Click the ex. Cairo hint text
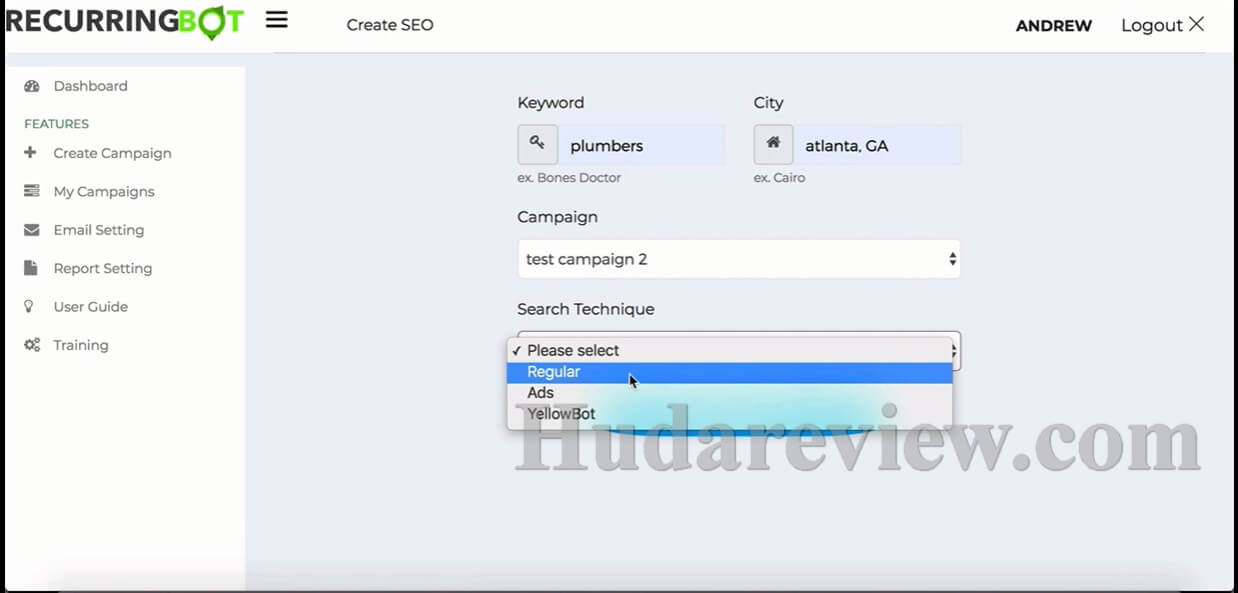 click(779, 178)
